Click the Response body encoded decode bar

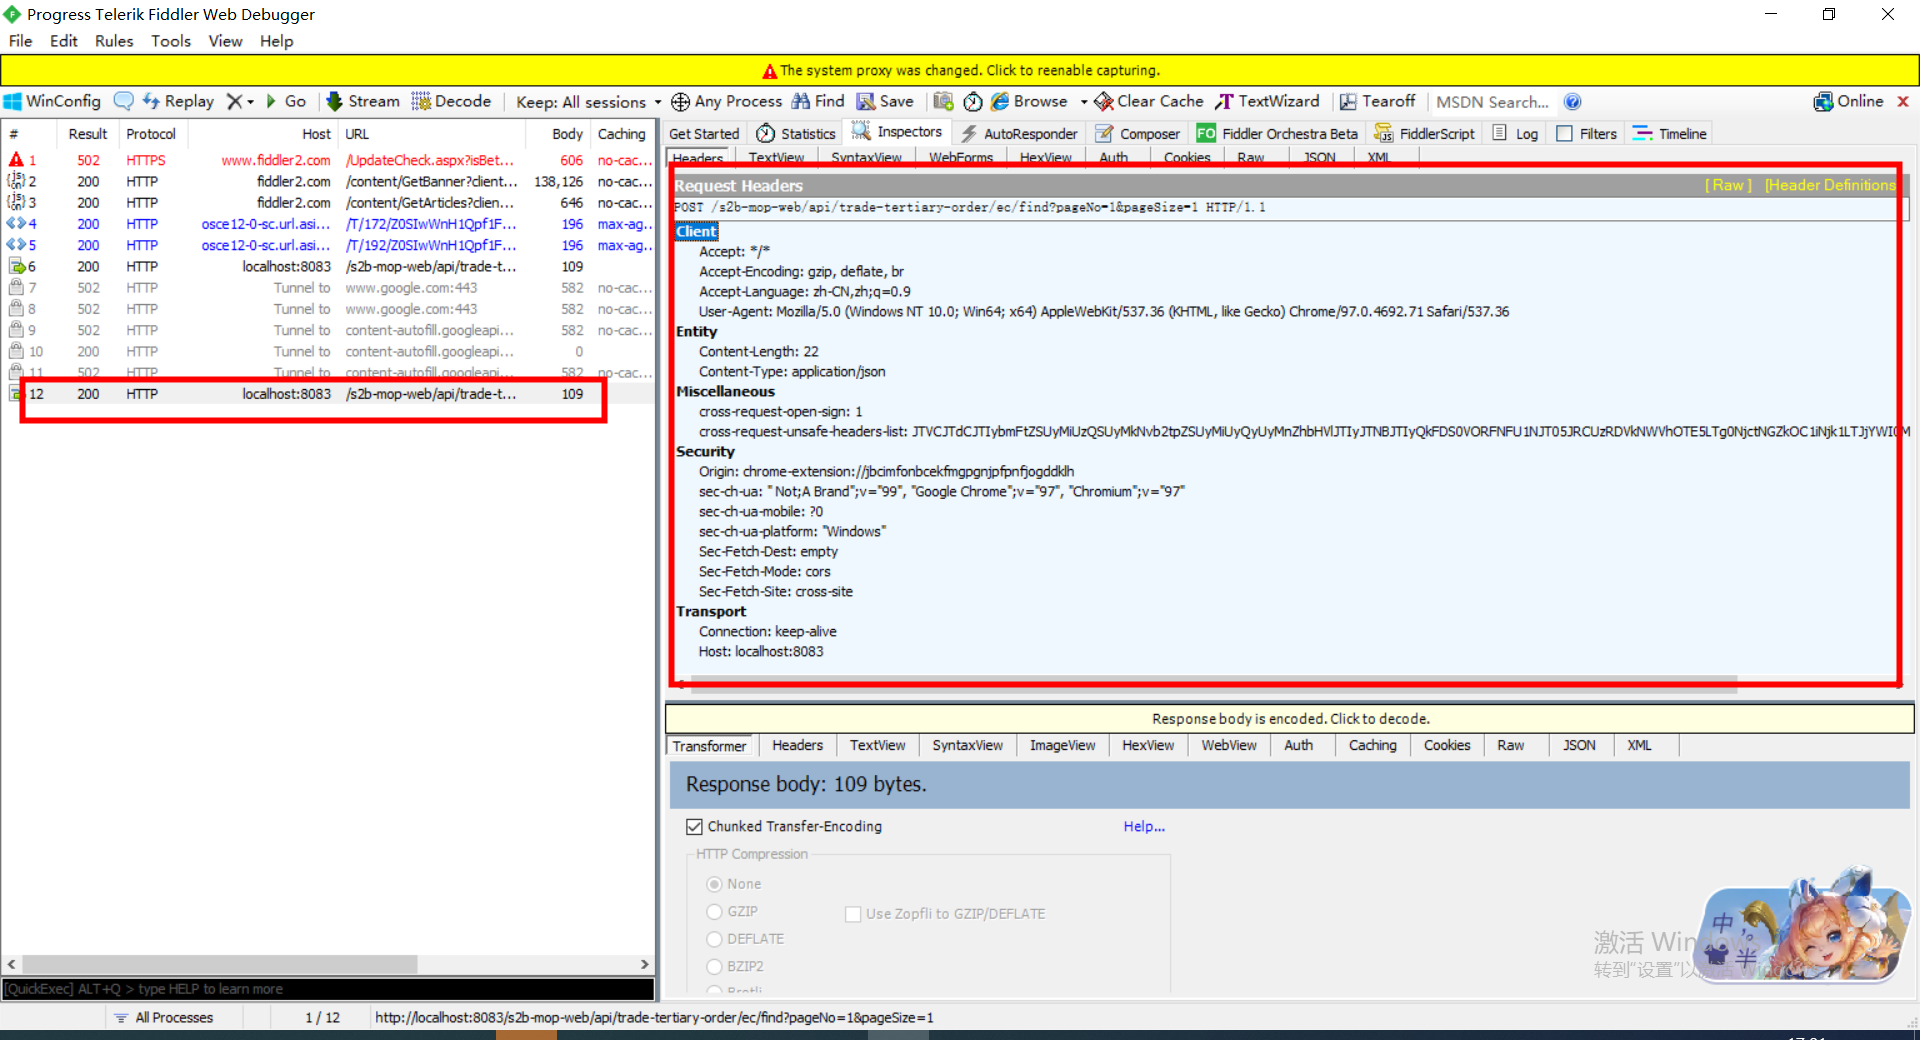[x=1290, y=718]
